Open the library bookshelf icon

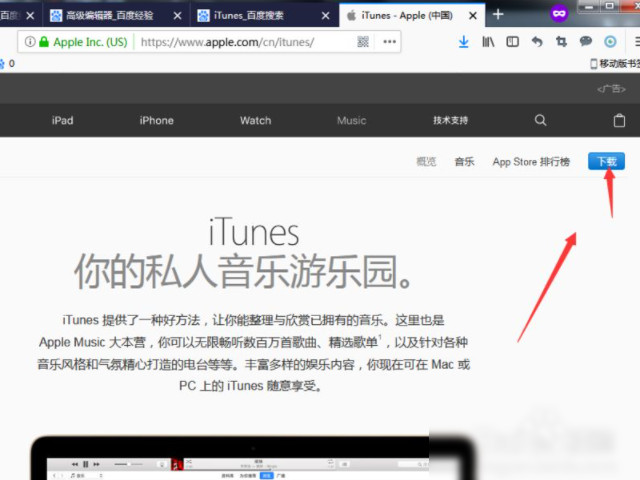tap(488, 42)
